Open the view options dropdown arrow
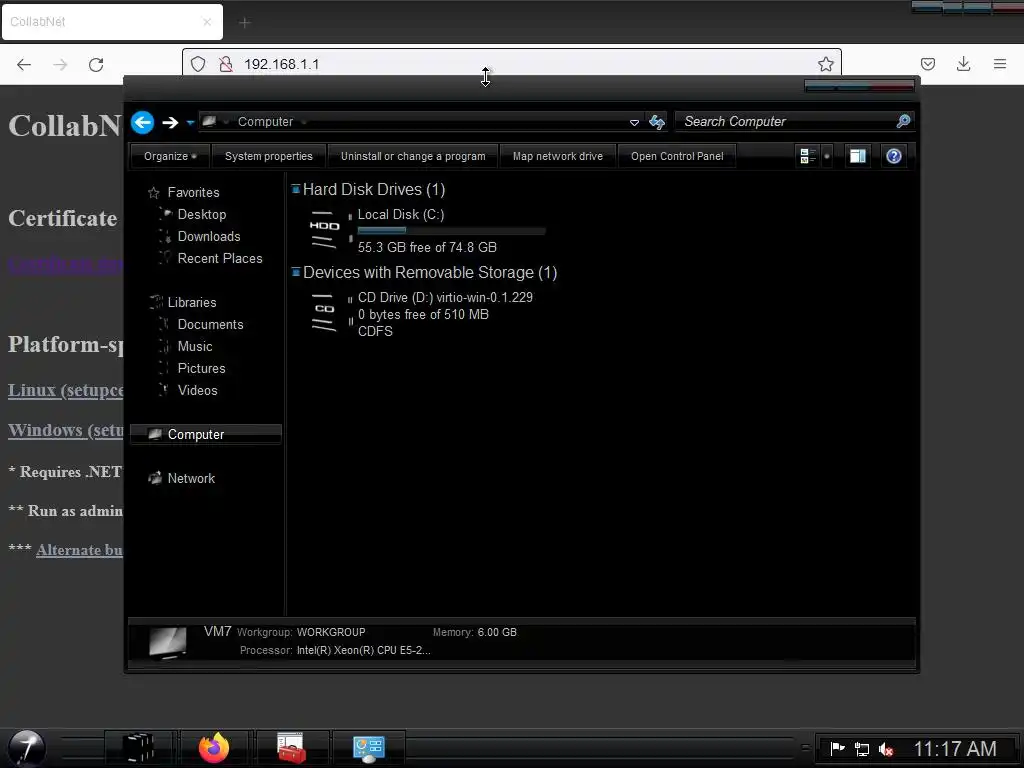 click(x=827, y=156)
